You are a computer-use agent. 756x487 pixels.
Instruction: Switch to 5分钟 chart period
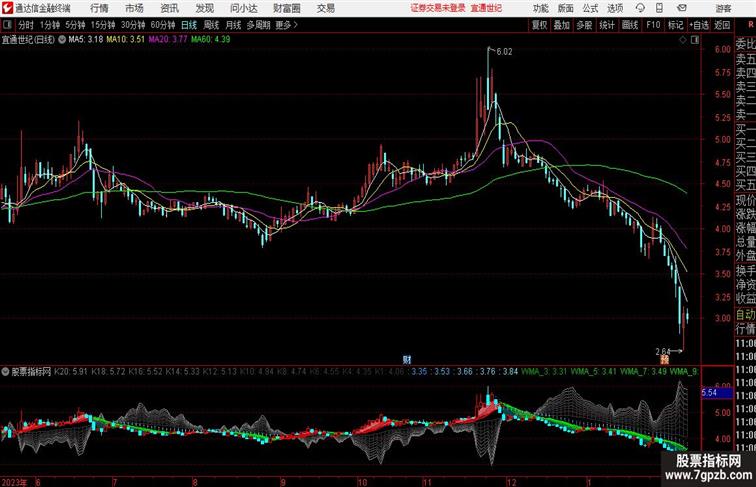point(75,25)
